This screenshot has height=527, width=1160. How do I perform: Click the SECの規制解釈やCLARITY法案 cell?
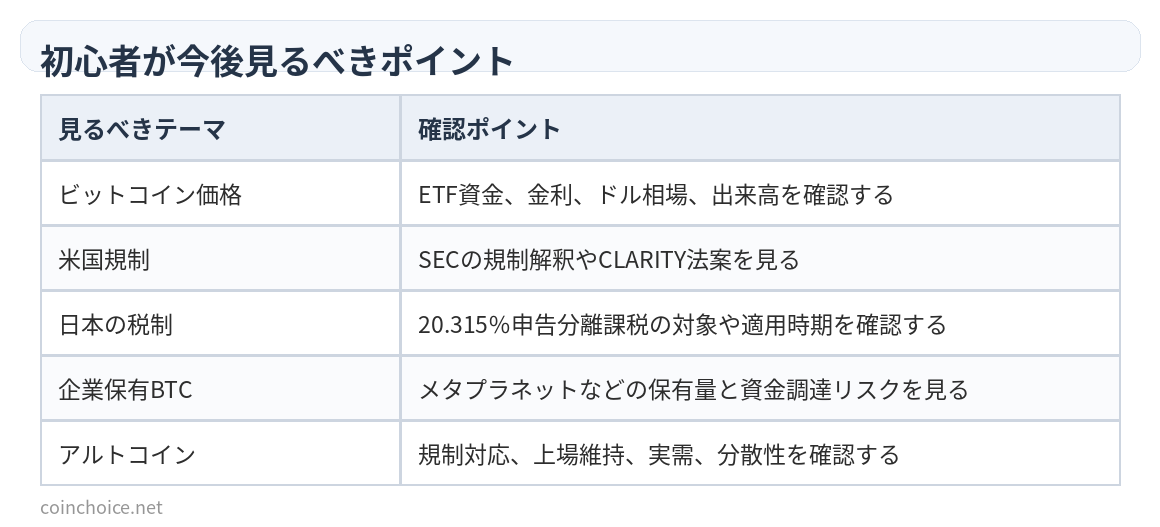760,259
